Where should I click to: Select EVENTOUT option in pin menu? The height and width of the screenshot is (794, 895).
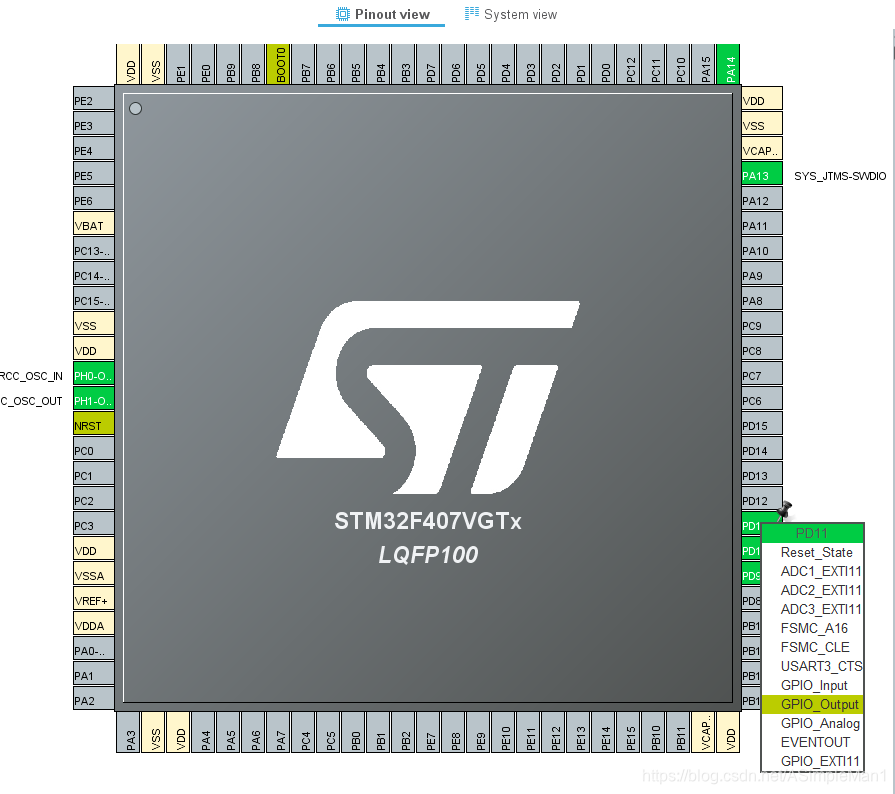point(812,742)
